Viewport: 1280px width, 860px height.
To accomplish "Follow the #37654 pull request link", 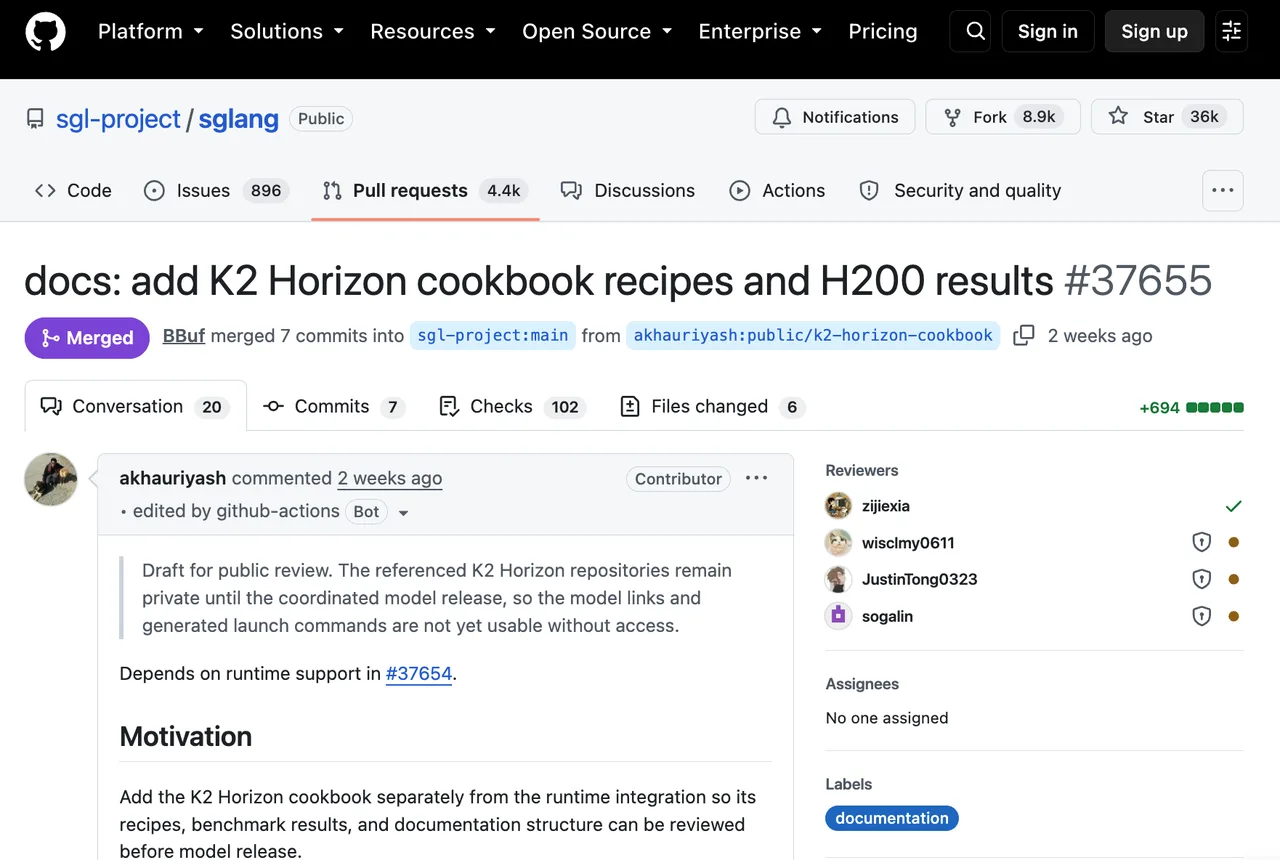I will 419,673.
